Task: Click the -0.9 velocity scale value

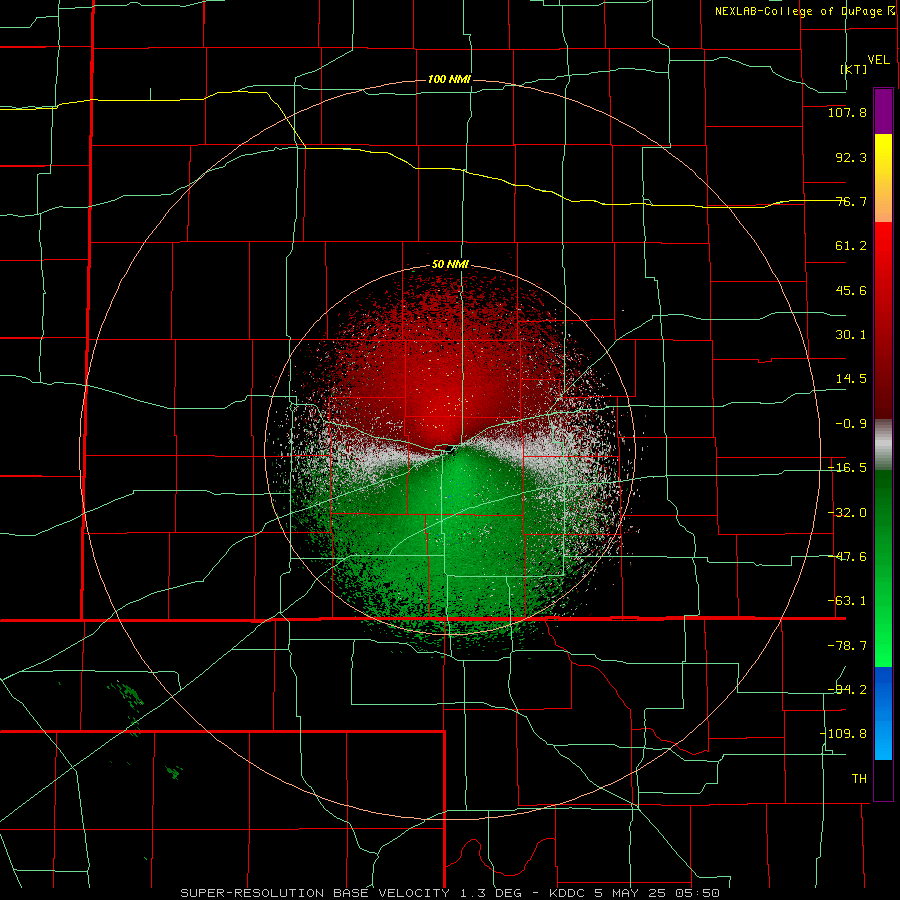Action: click(851, 424)
